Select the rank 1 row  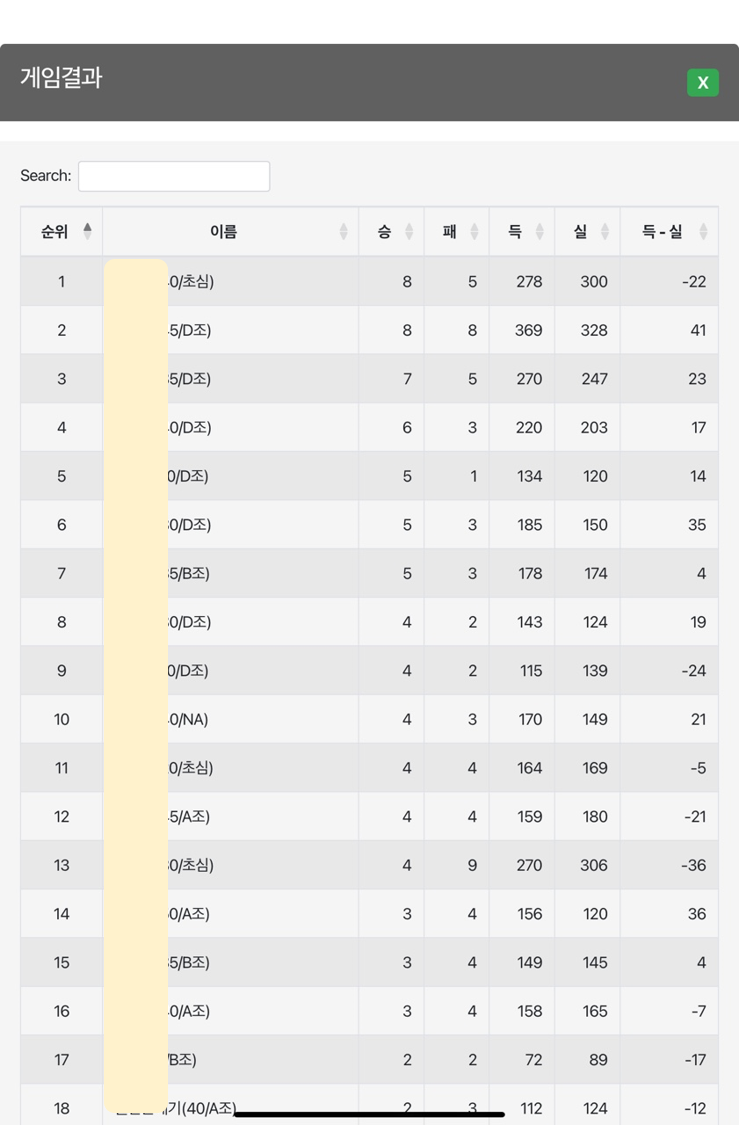pos(370,281)
